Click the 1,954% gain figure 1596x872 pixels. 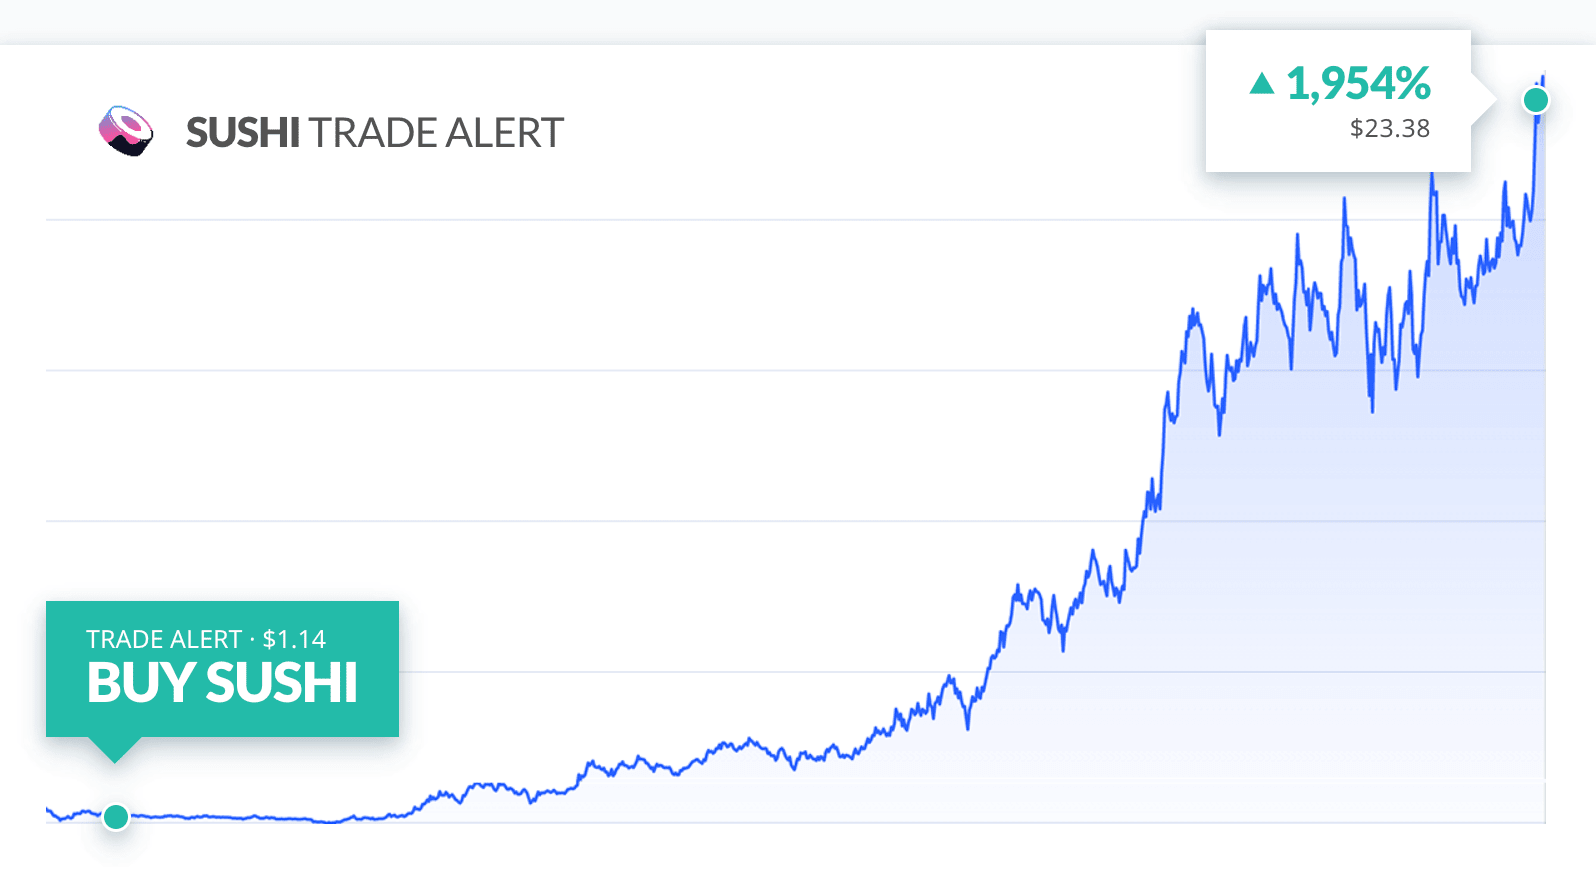[x=1358, y=84]
